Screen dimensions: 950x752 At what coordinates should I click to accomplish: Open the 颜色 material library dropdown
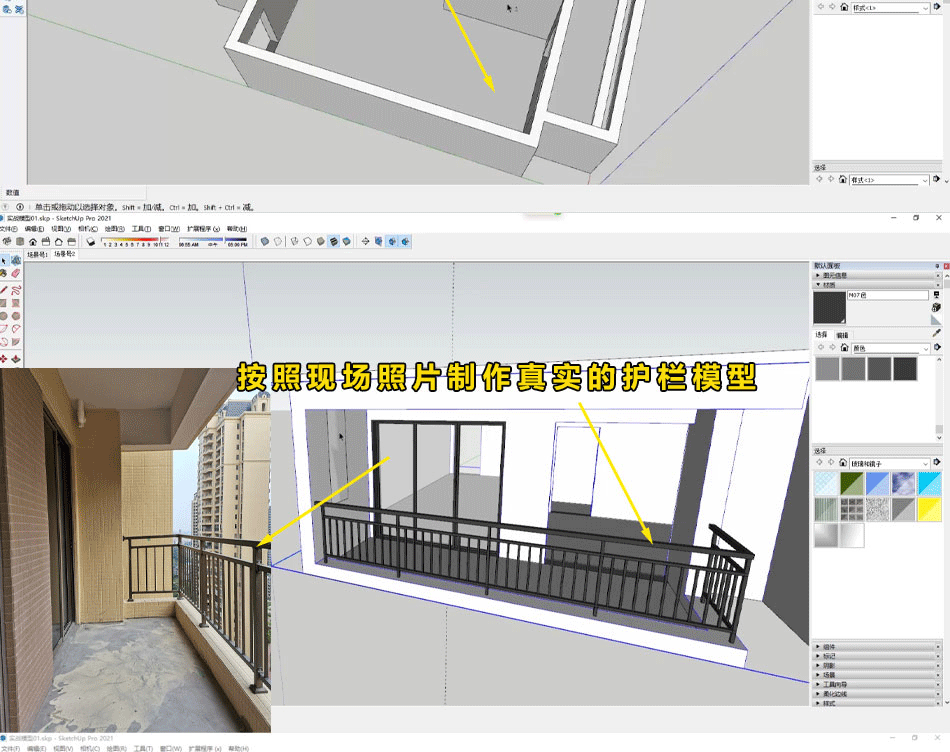(x=890, y=348)
